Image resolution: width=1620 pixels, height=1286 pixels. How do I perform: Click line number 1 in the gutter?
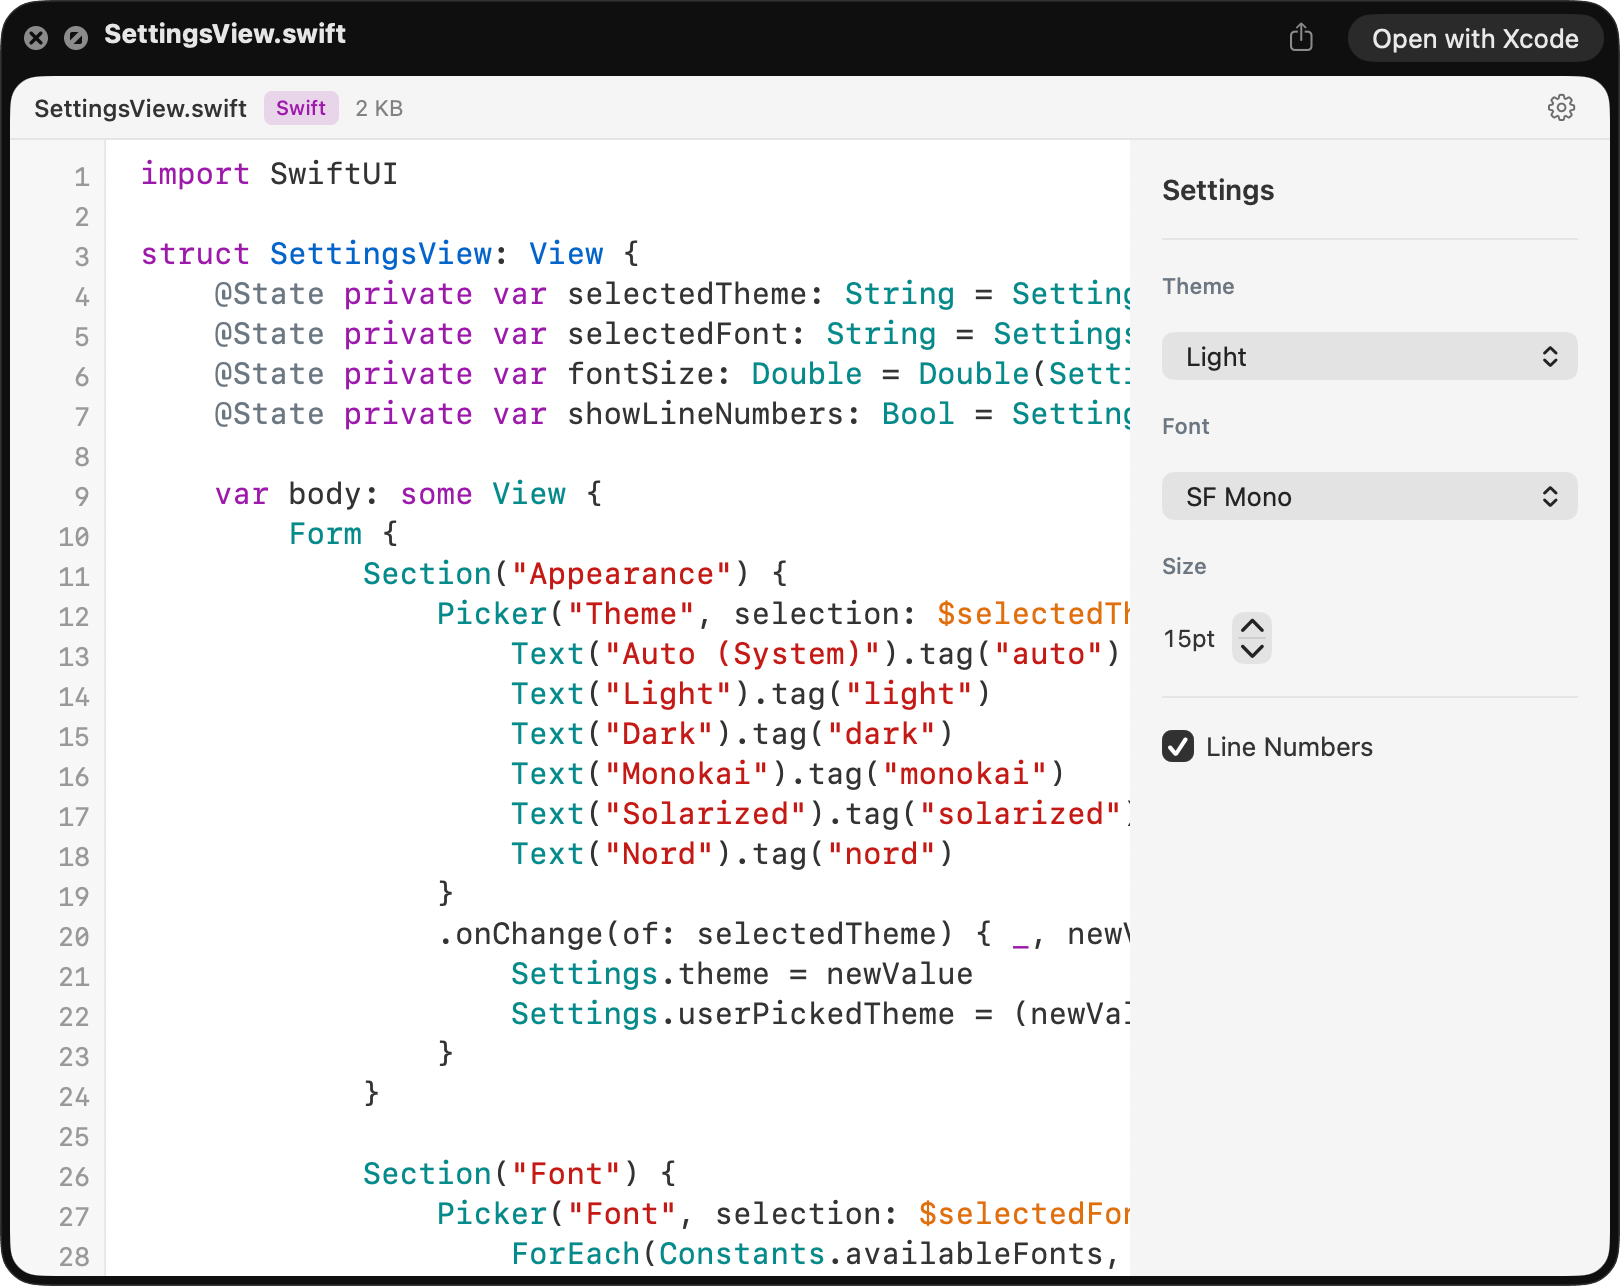tap(82, 177)
